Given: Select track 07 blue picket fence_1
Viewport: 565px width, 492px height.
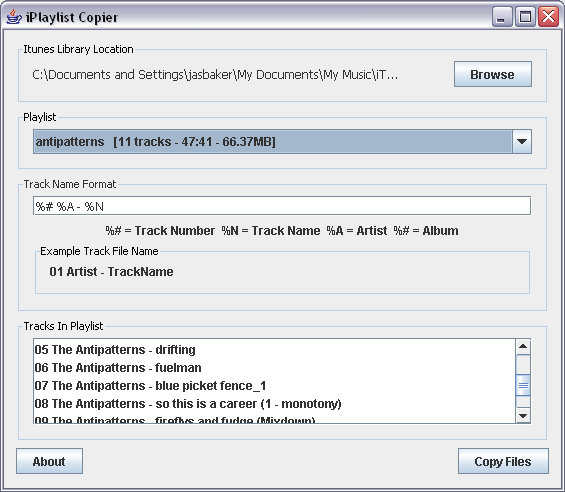Looking at the screenshot, I should tap(274, 386).
